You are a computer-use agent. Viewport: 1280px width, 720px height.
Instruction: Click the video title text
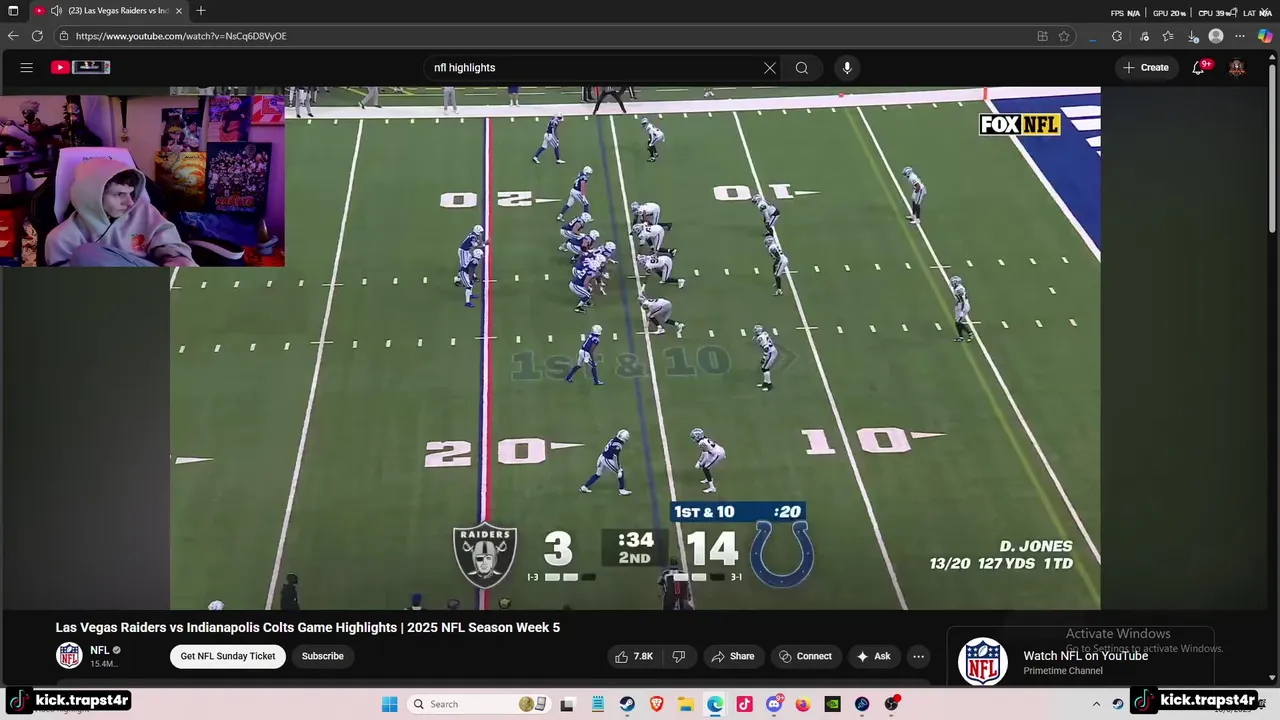(x=307, y=627)
